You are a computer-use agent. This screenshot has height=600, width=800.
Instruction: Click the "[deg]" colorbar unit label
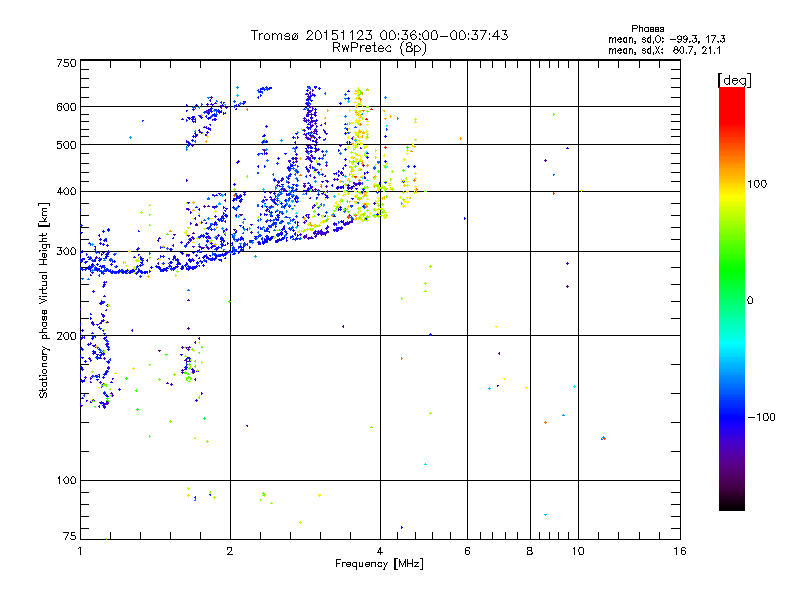pos(734,80)
